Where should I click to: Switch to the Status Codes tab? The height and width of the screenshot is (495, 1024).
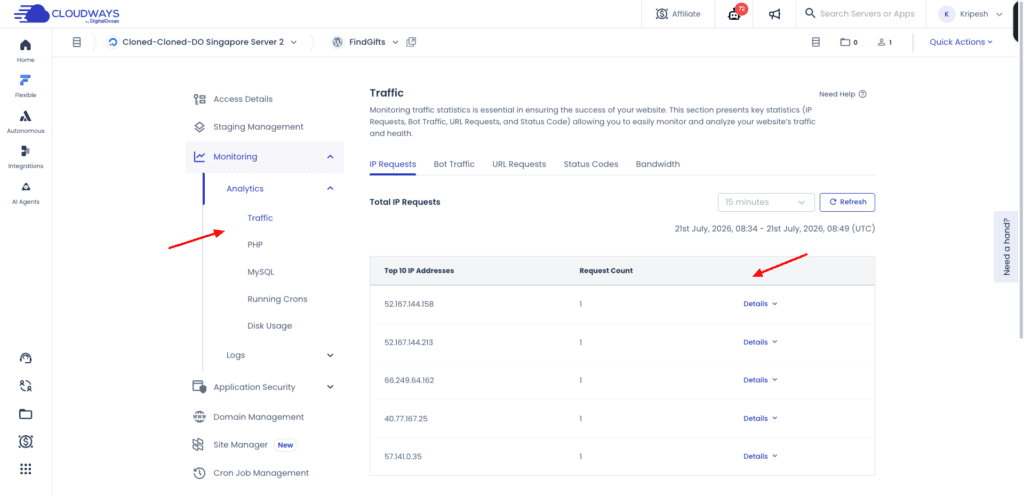click(x=590, y=164)
